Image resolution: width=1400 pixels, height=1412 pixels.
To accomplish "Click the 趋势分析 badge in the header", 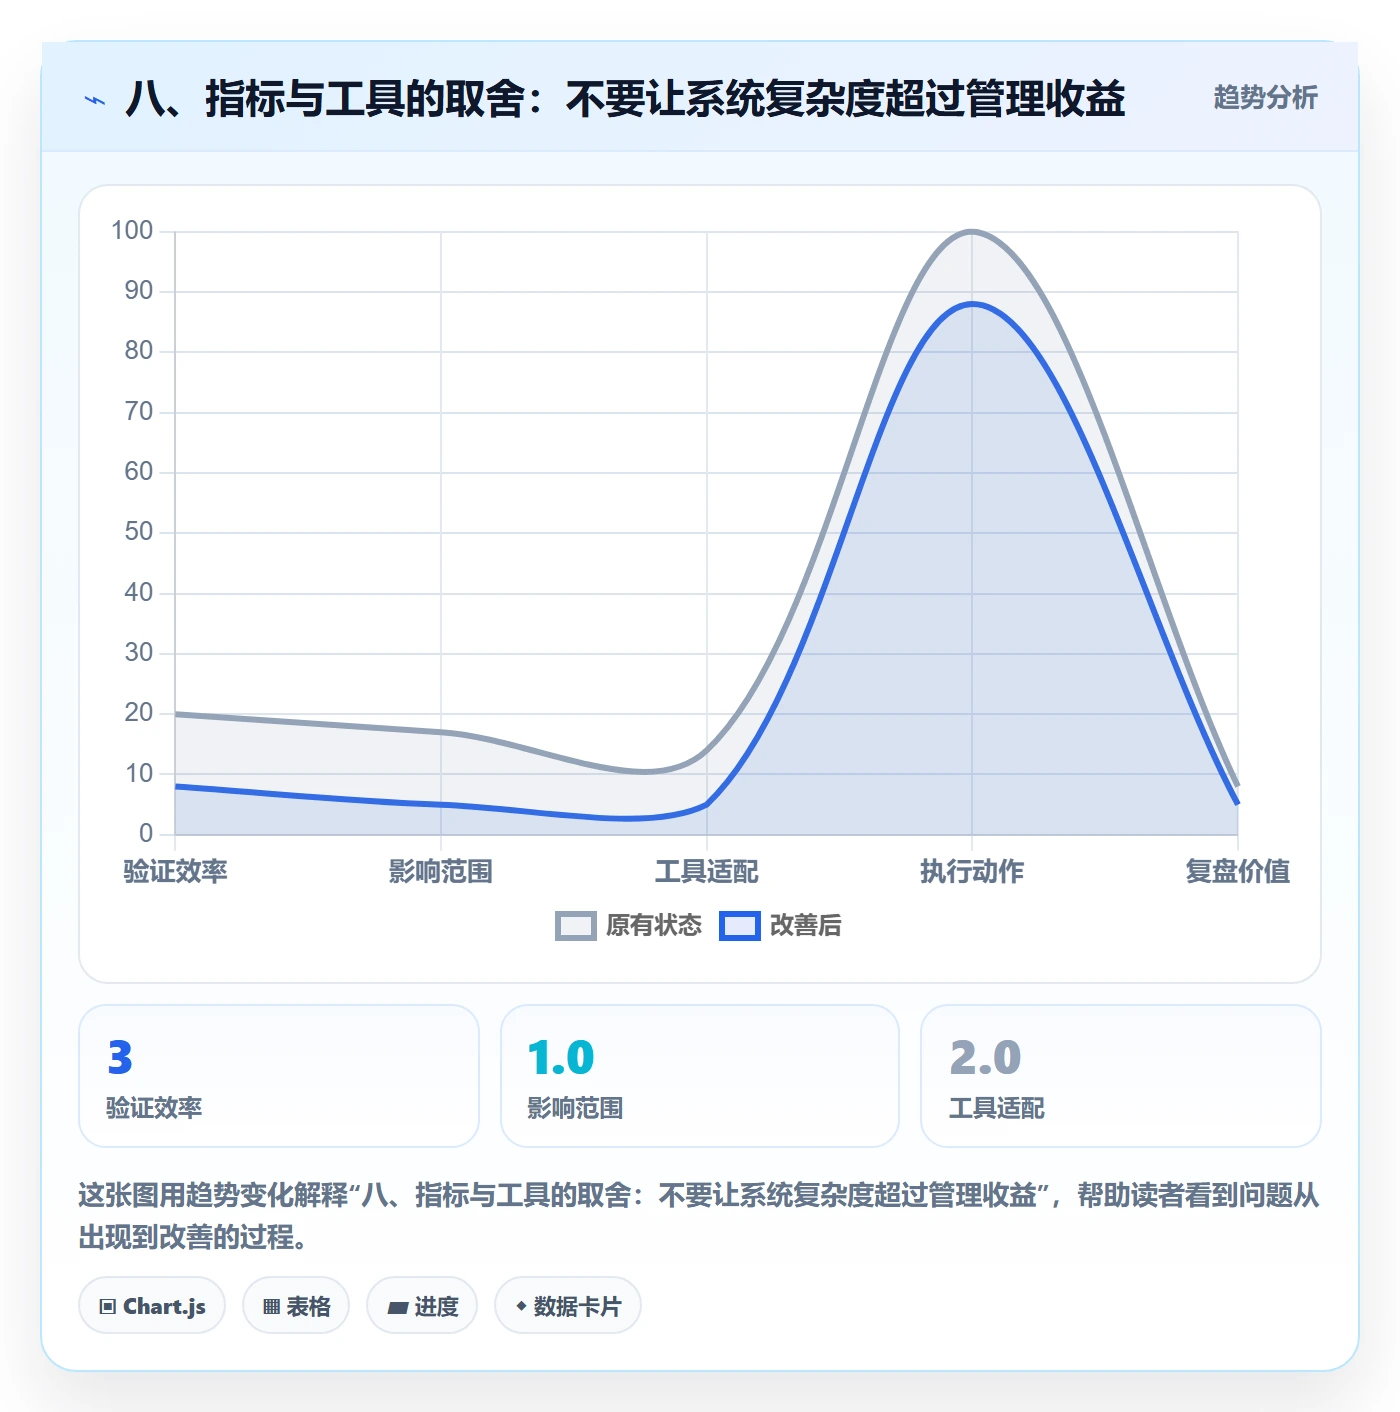I will (1265, 98).
